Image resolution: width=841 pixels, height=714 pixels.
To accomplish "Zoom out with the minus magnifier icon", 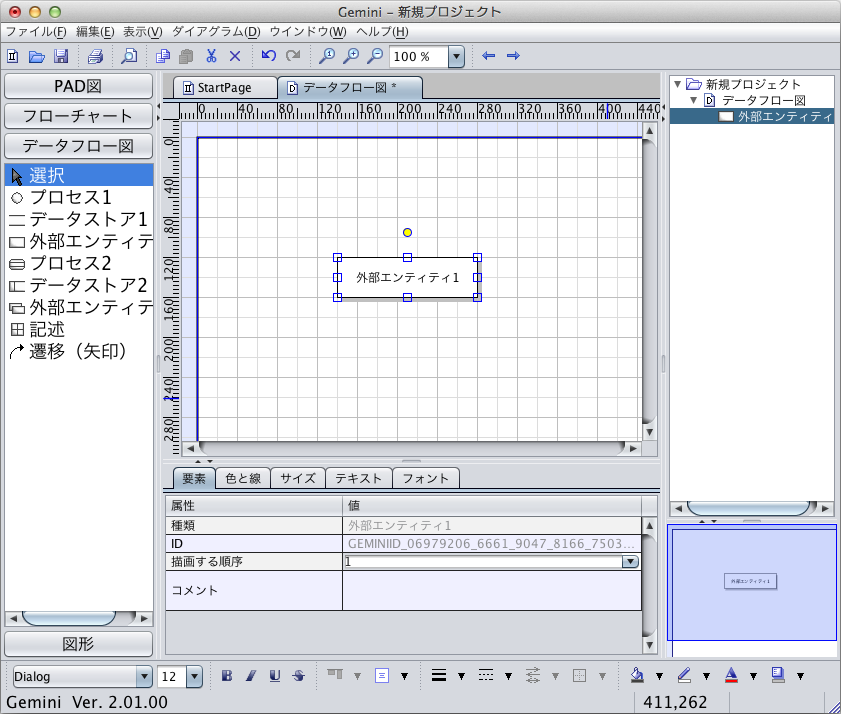I will (375, 56).
